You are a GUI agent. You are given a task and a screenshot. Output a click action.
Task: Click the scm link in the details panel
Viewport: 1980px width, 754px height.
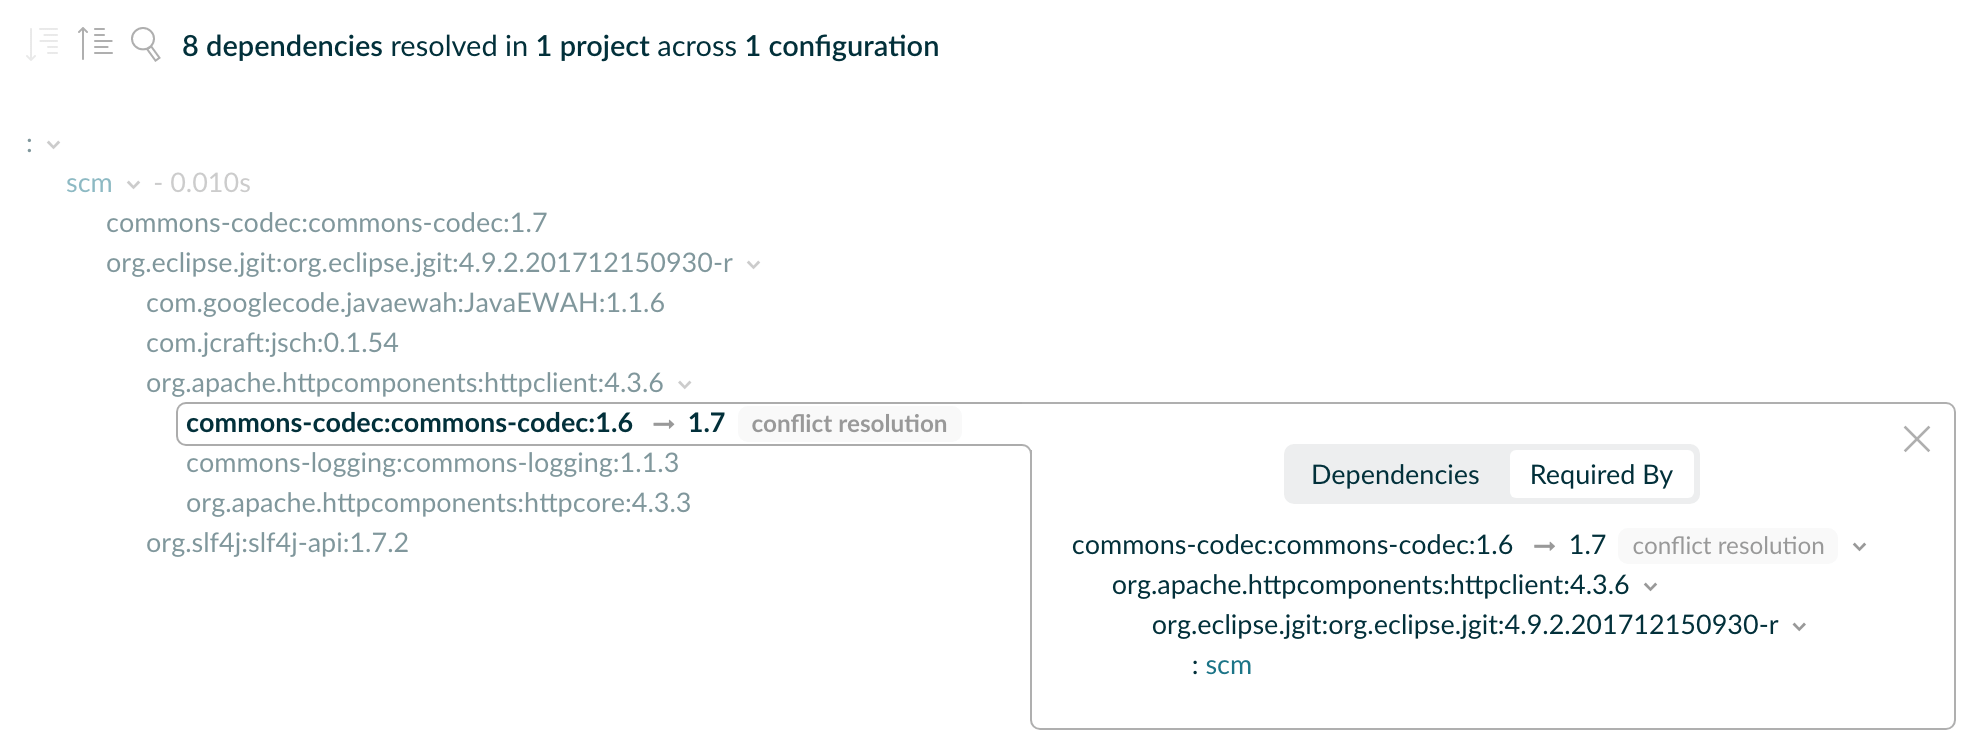point(1227,664)
